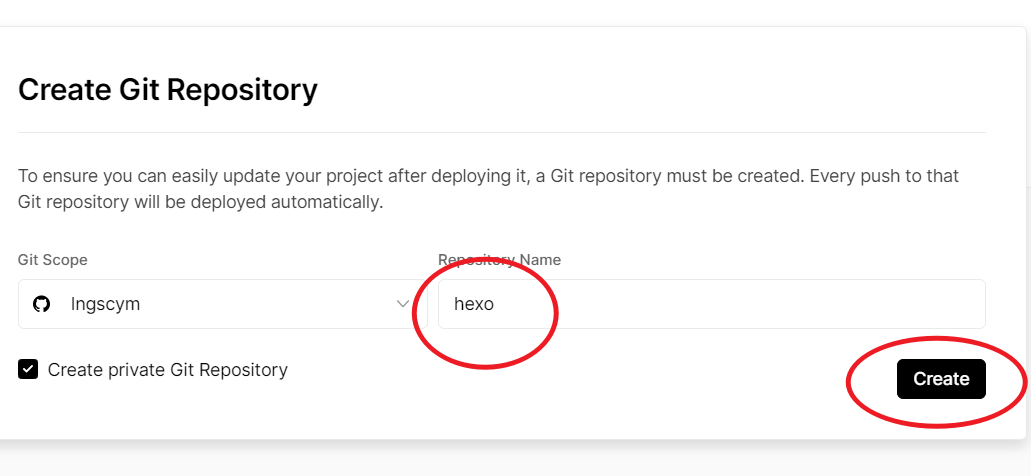Select the lngscym account name text
The image size is (1031, 476).
105,304
